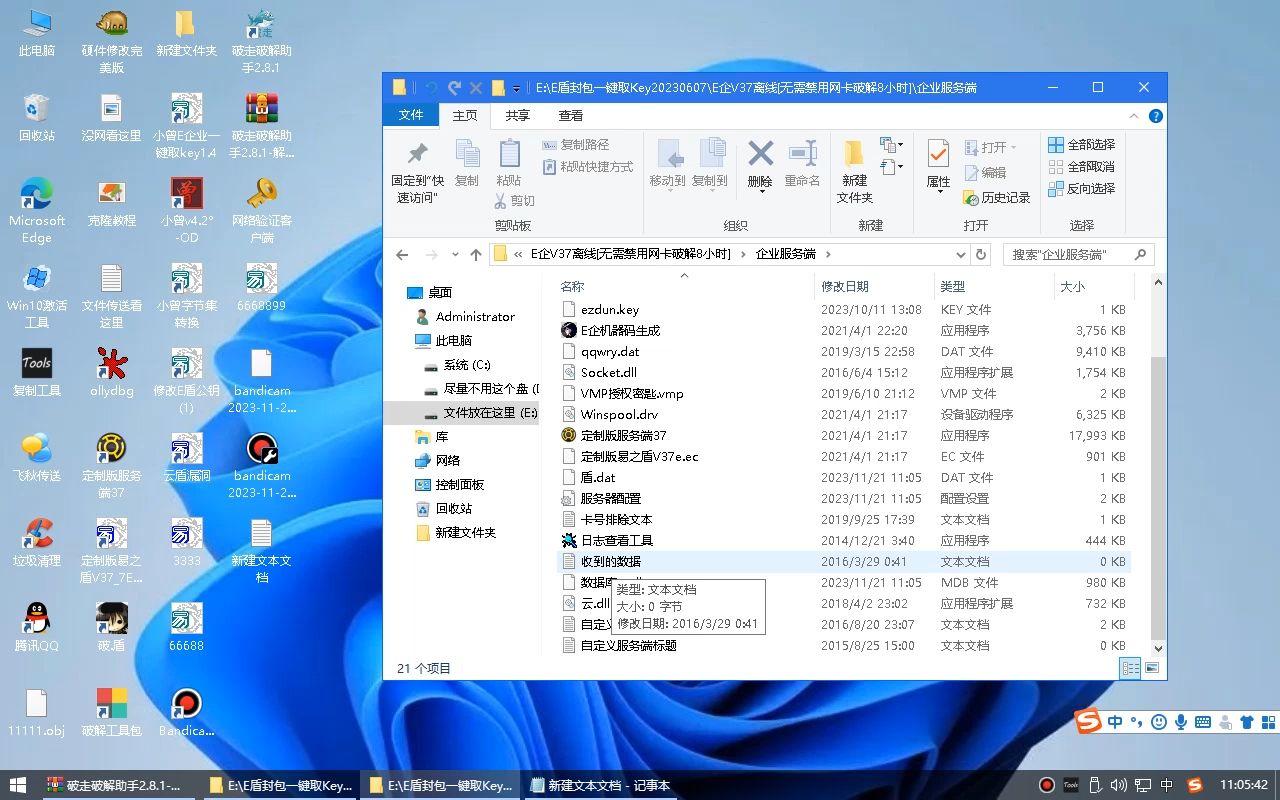Select 控制面板 in the navigation pane

[x=459, y=485]
